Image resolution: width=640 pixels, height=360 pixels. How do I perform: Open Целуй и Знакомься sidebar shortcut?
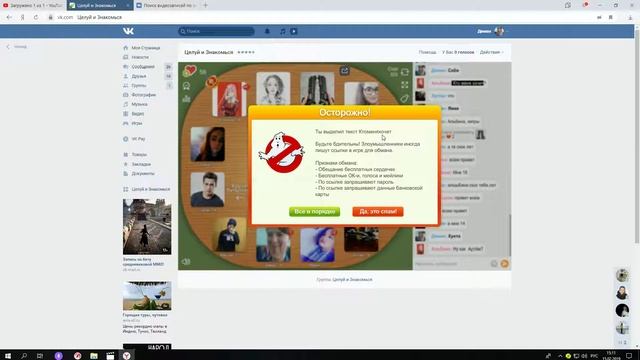(x=151, y=189)
